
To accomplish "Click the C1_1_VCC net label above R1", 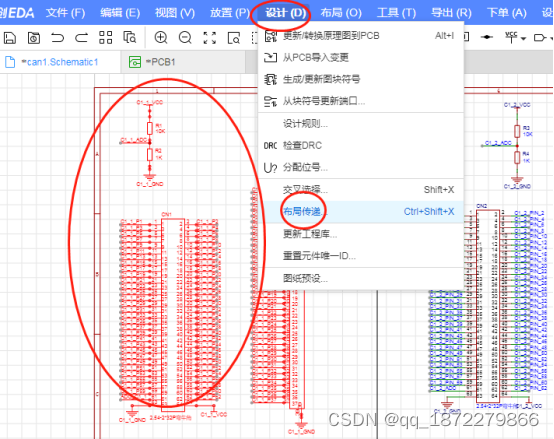I will [x=150, y=102].
